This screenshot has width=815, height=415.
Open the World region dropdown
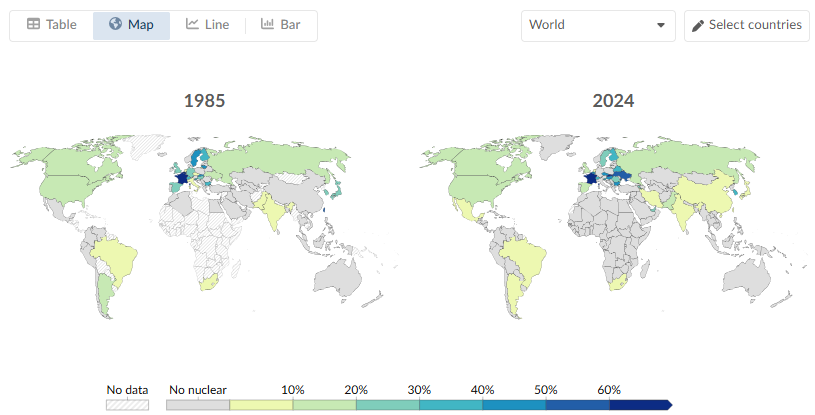pyautogui.click(x=597, y=25)
